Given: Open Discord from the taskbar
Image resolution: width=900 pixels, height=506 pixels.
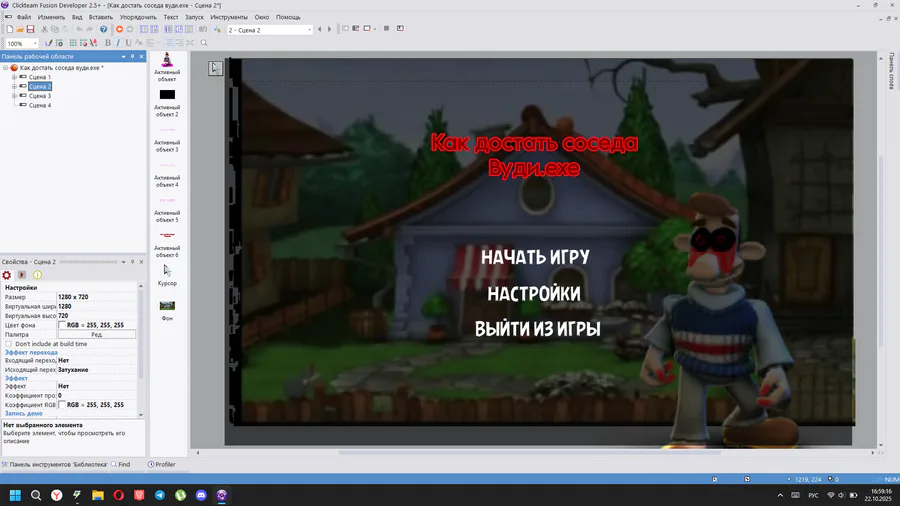Looking at the screenshot, I should tap(201, 495).
